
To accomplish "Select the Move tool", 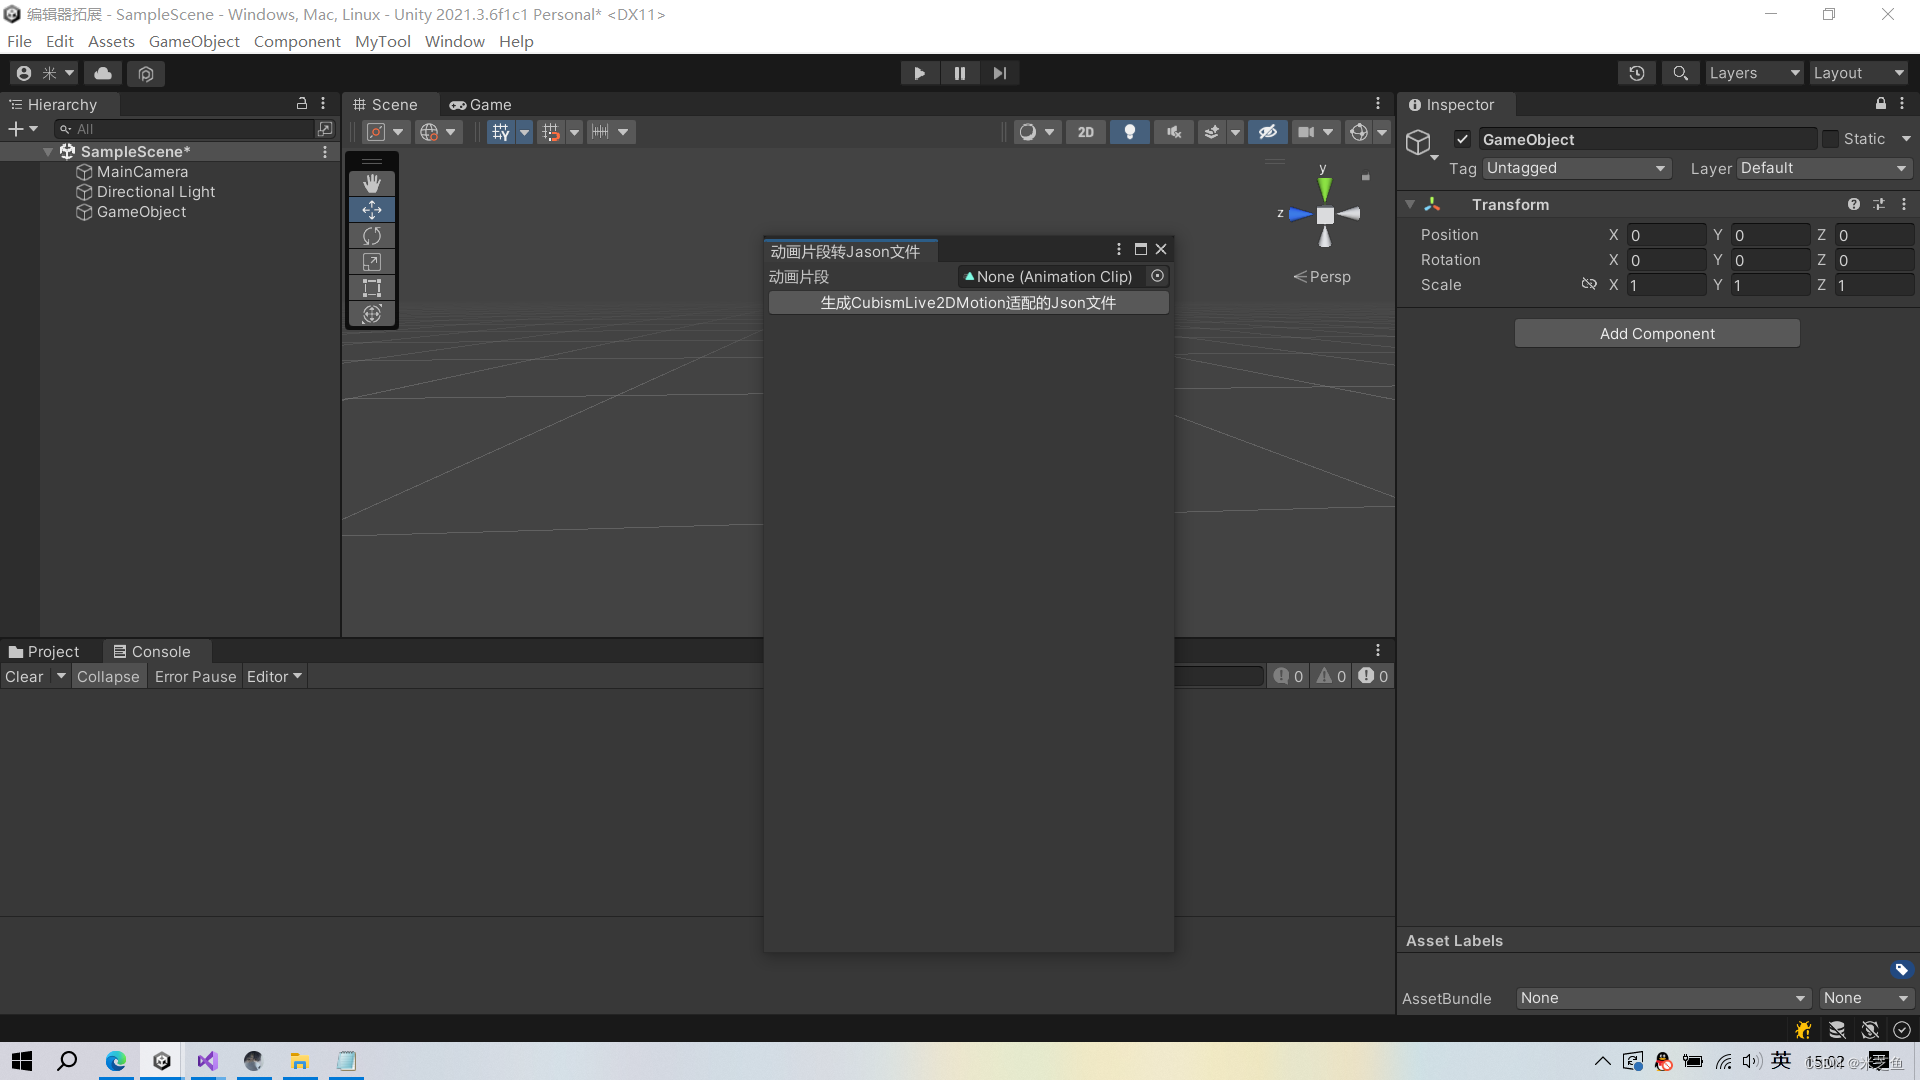I will pos(371,209).
